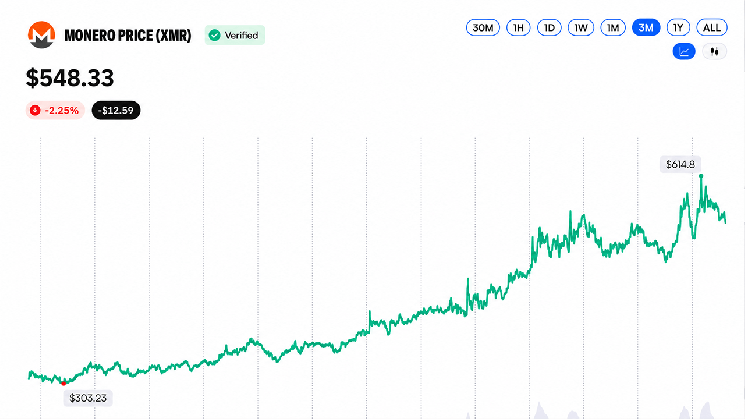The width and height of the screenshot is (745, 419).
Task: Click the MONERO PRICE (XMR) heading
Action: (128, 36)
